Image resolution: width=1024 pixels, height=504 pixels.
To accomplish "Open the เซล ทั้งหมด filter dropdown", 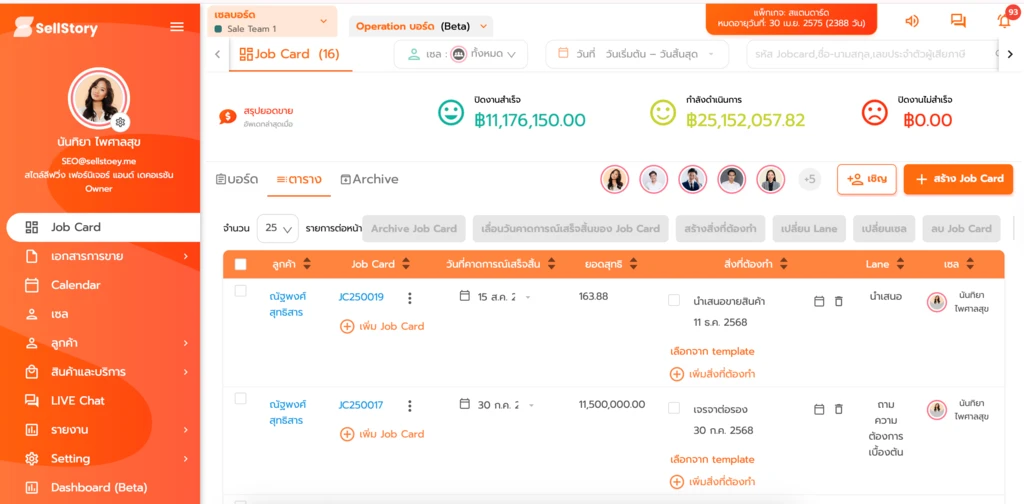I will pyautogui.click(x=461, y=54).
